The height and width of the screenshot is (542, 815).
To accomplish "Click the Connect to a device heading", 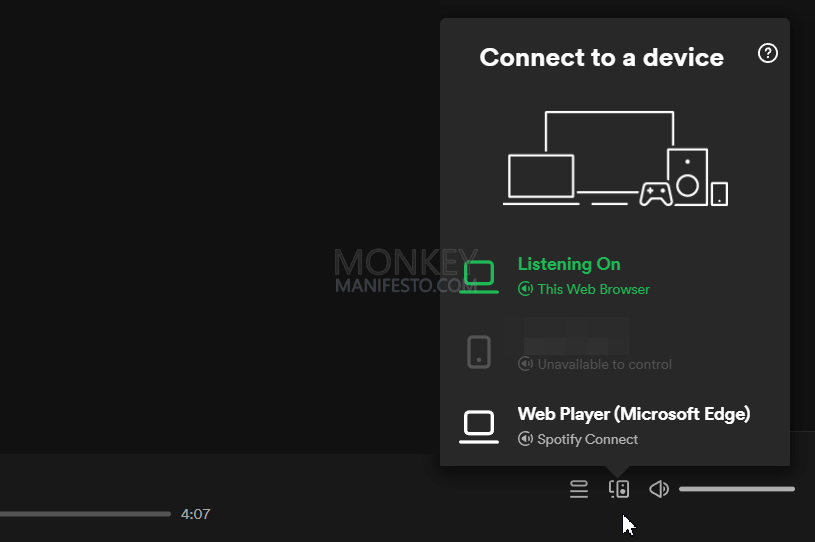I will [601, 57].
